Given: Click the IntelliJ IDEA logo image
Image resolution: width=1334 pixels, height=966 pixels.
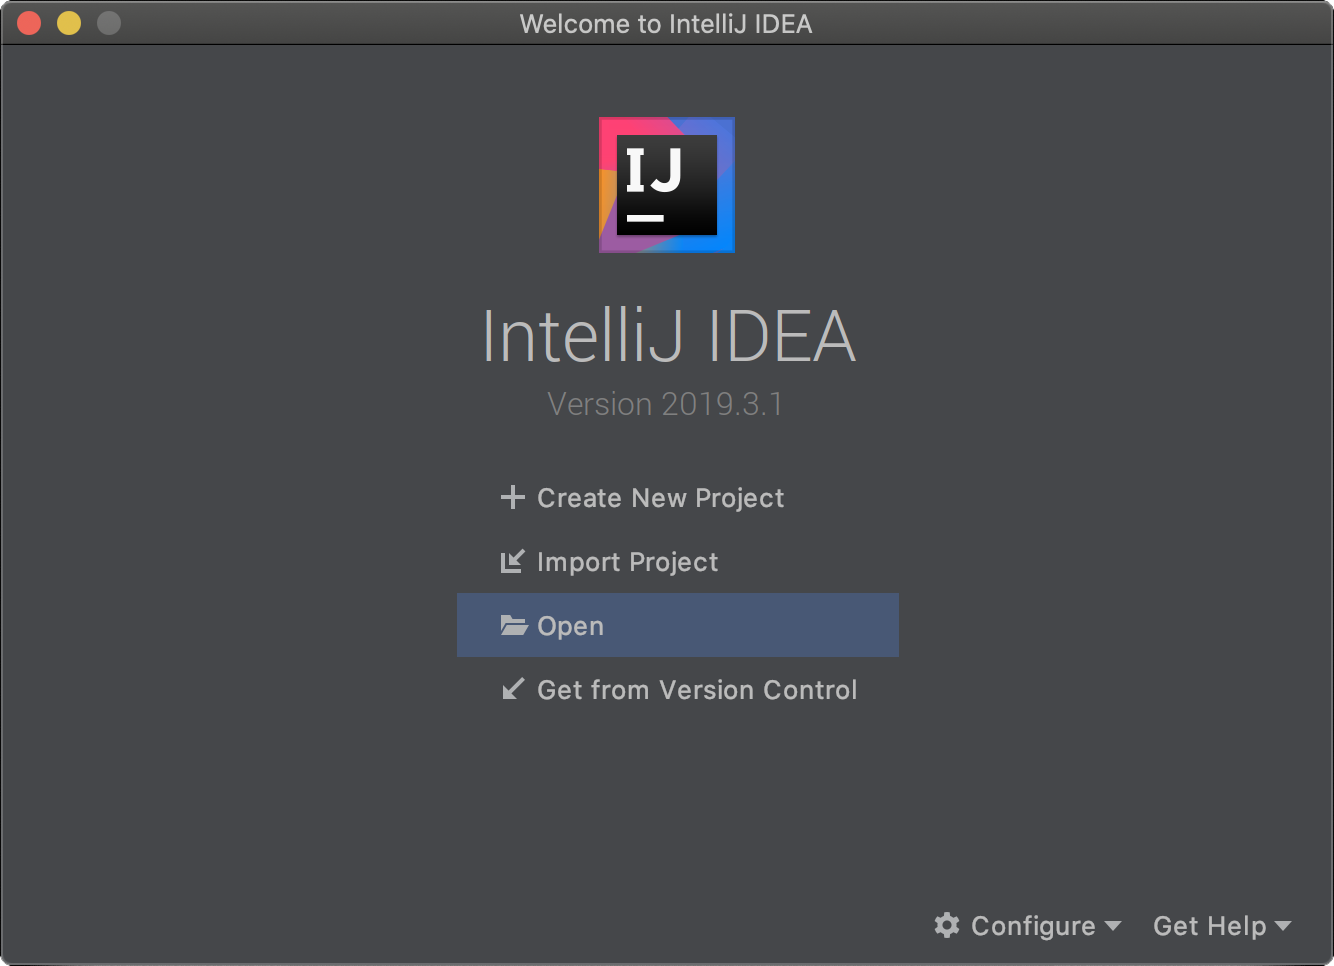Looking at the screenshot, I should click(x=666, y=185).
